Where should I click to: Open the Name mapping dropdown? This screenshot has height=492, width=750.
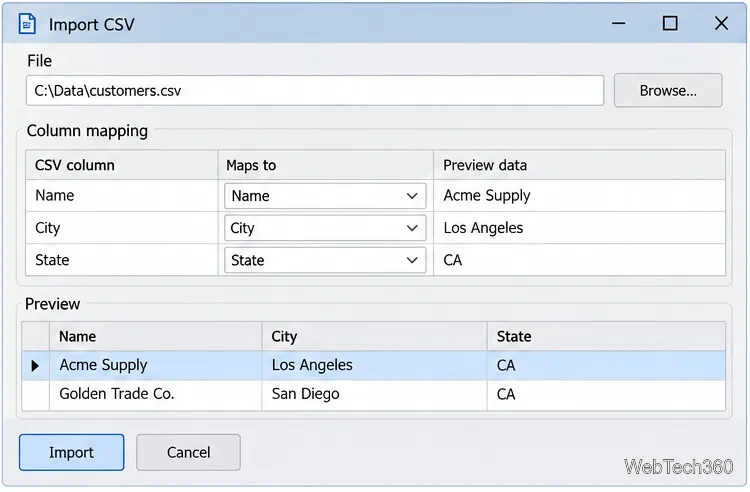coord(325,196)
